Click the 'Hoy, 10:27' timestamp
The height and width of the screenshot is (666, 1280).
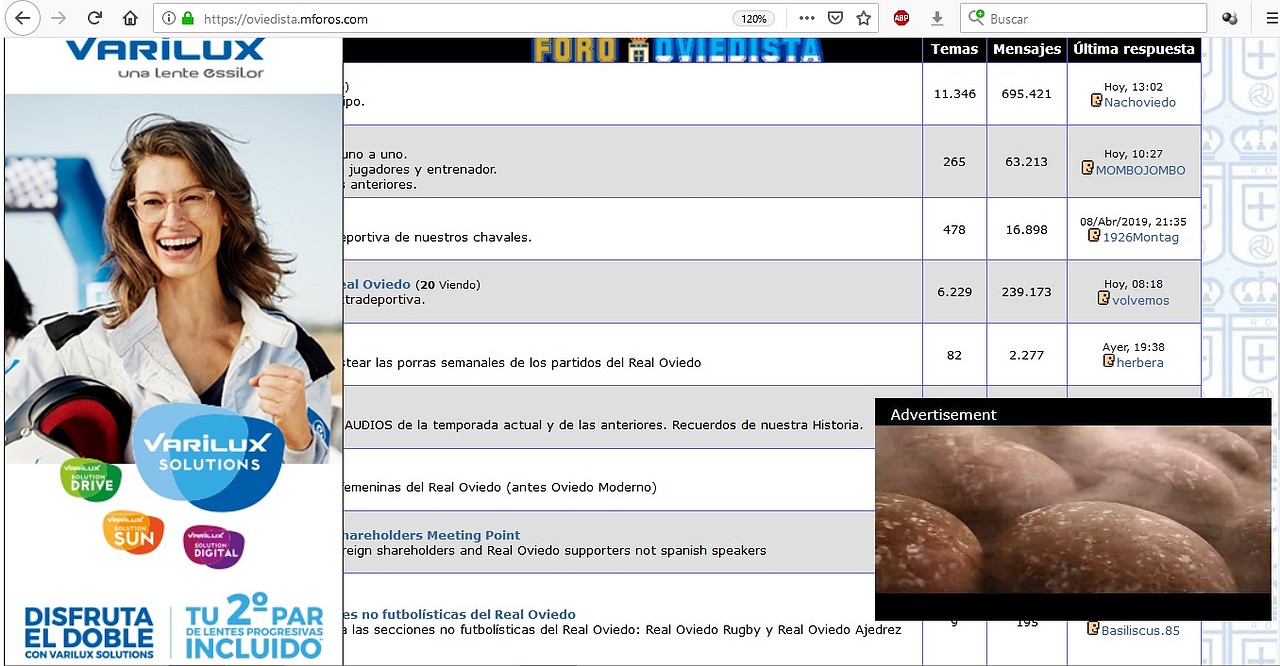(x=1133, y=154)
